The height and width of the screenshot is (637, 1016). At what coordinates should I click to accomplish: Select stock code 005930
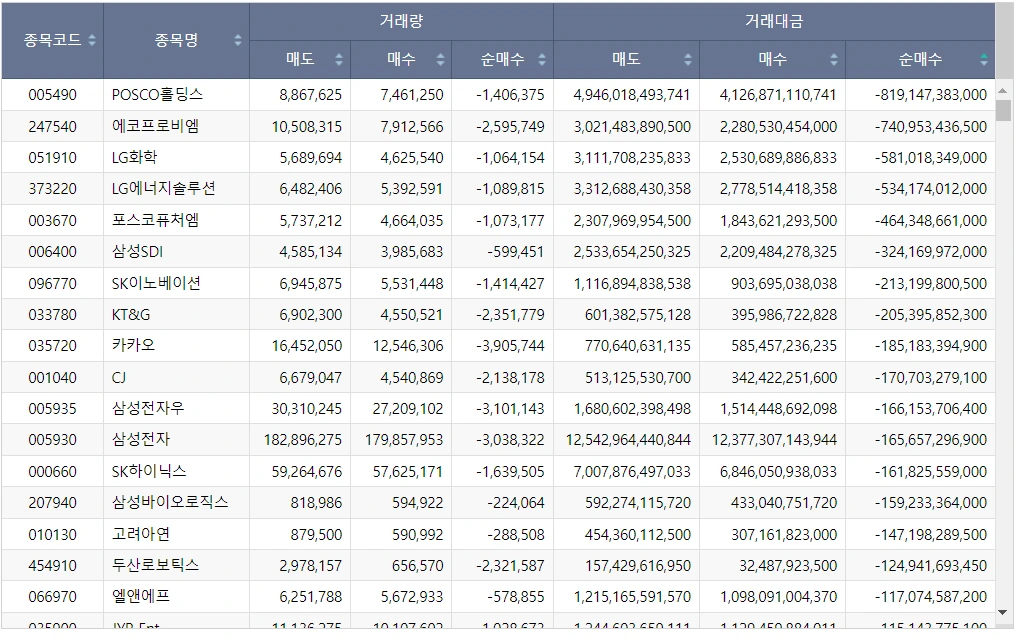pyautogui.click(x=52, y=439)
